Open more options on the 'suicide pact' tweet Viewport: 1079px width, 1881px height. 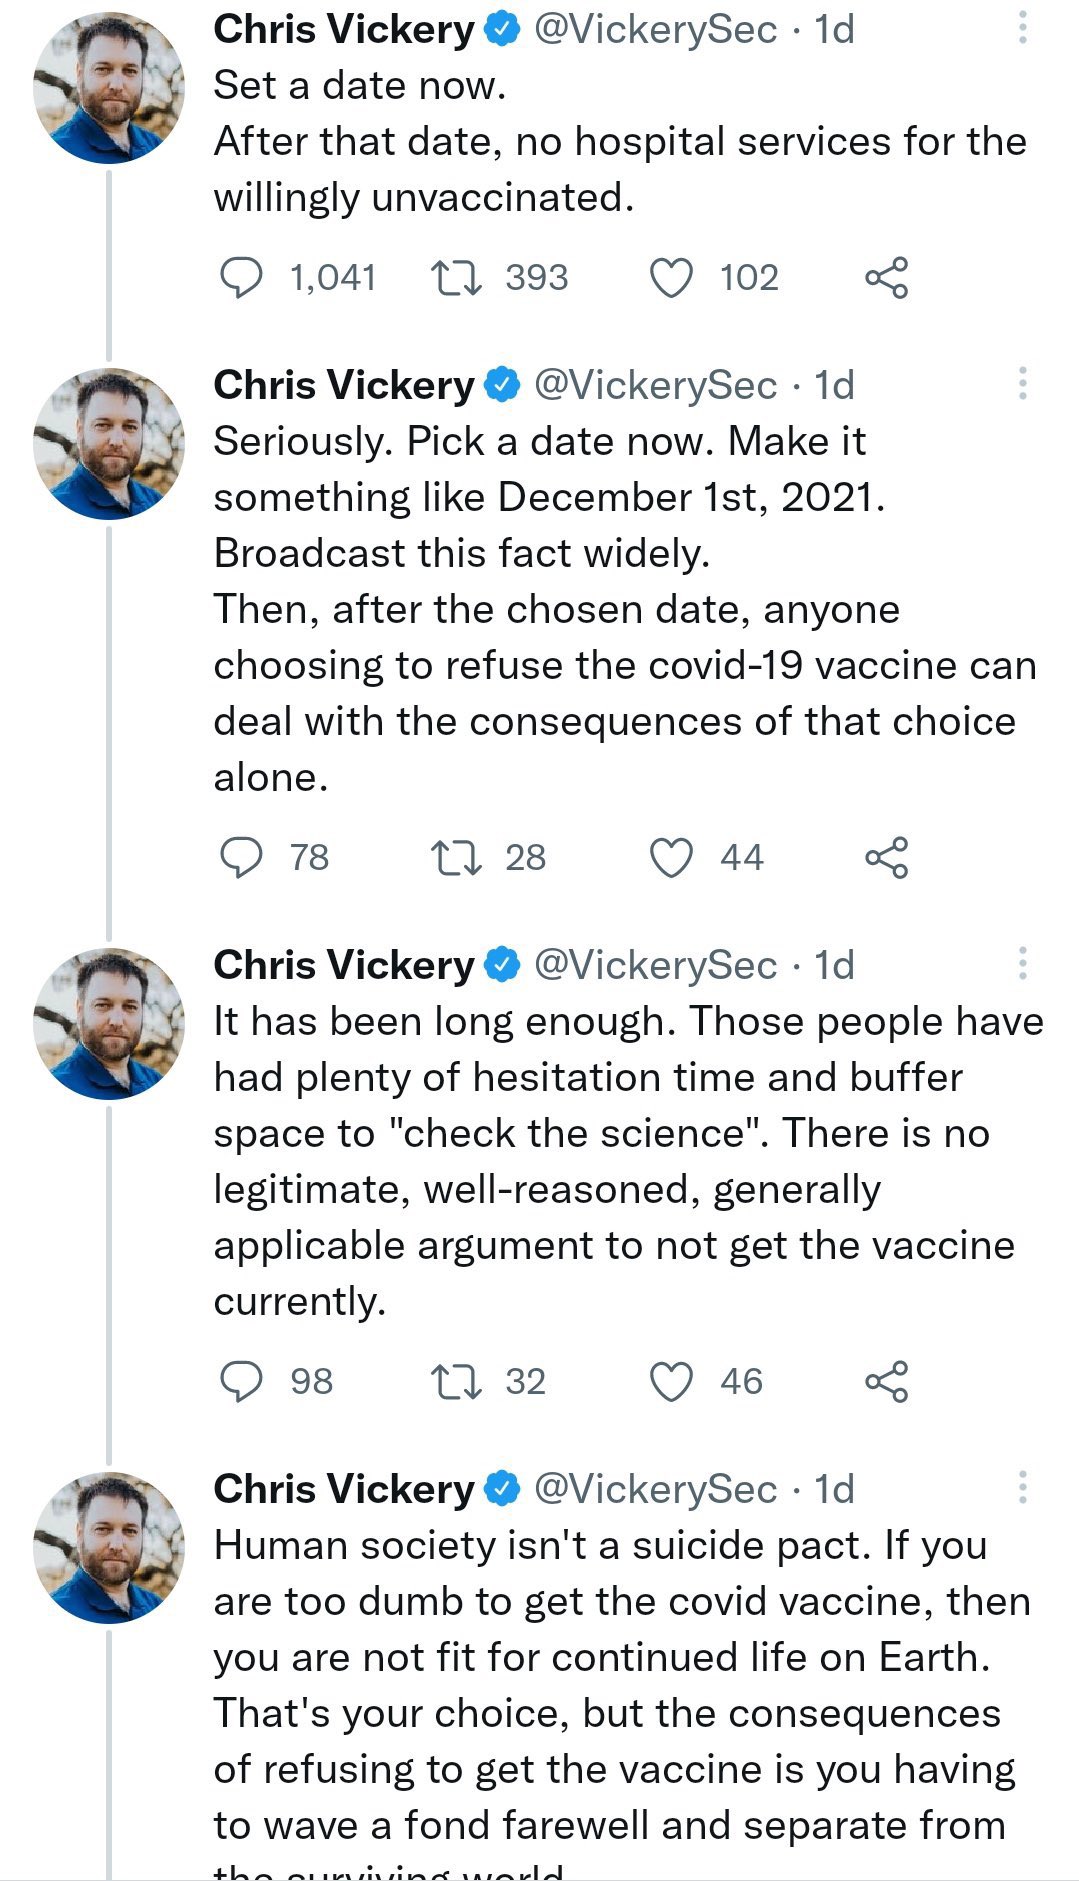point(1022,1488)
